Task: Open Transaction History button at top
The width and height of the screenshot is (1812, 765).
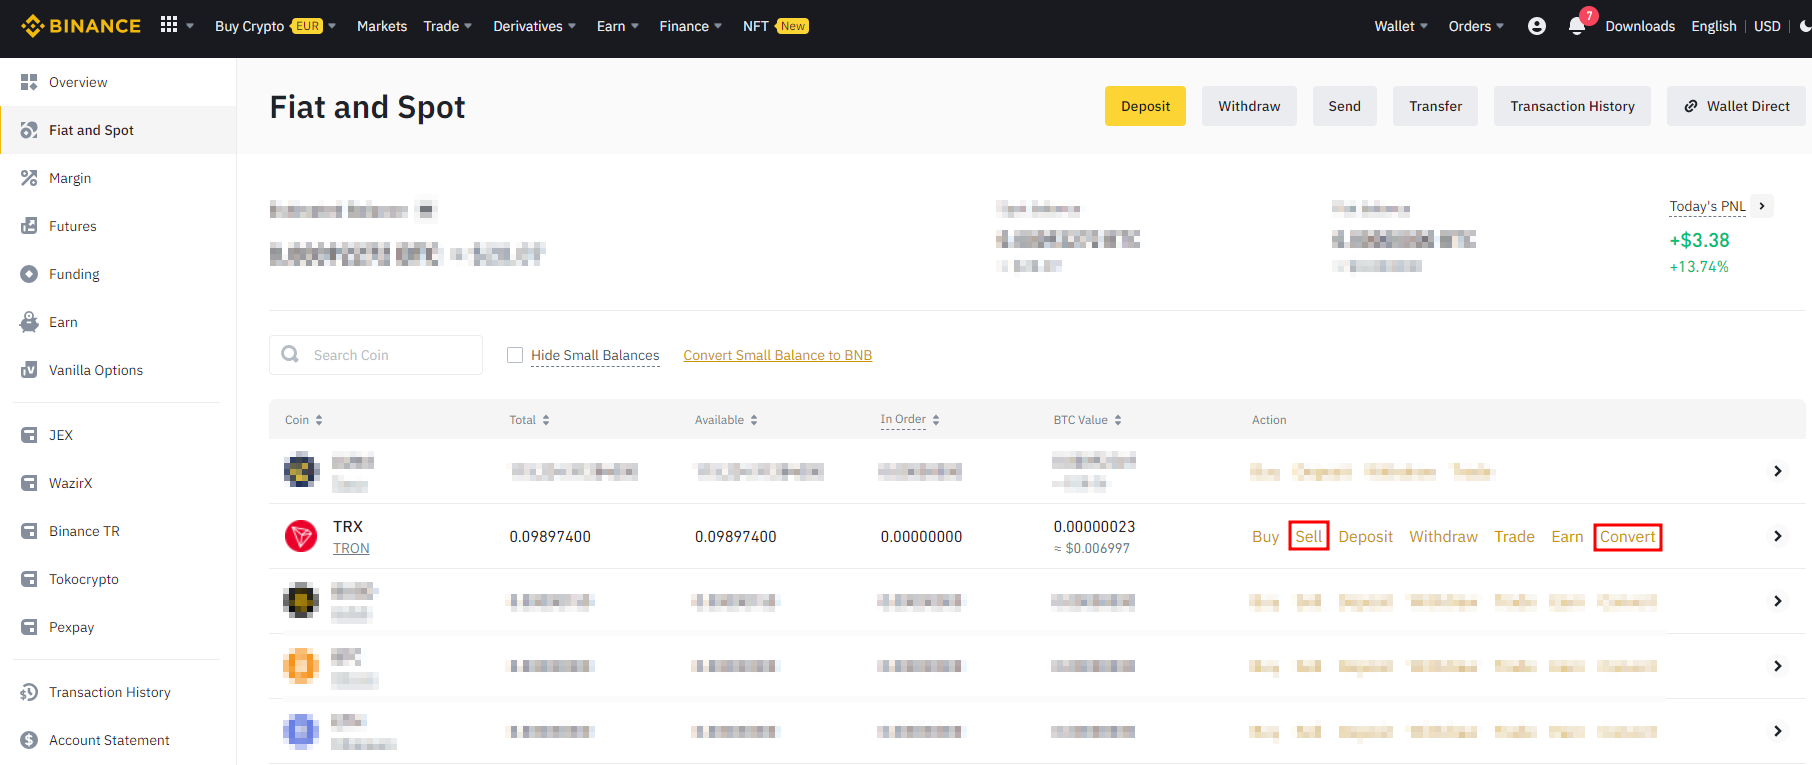Action: point(1572,106)
